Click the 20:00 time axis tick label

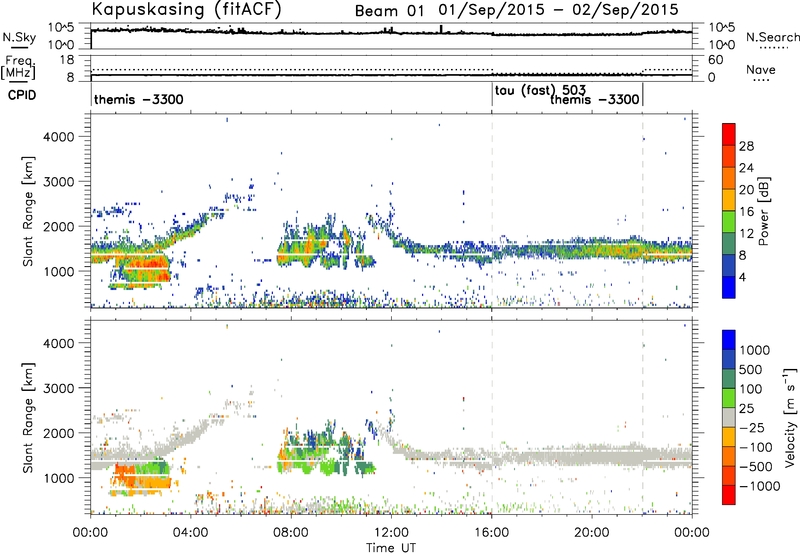tap(591, 533)
